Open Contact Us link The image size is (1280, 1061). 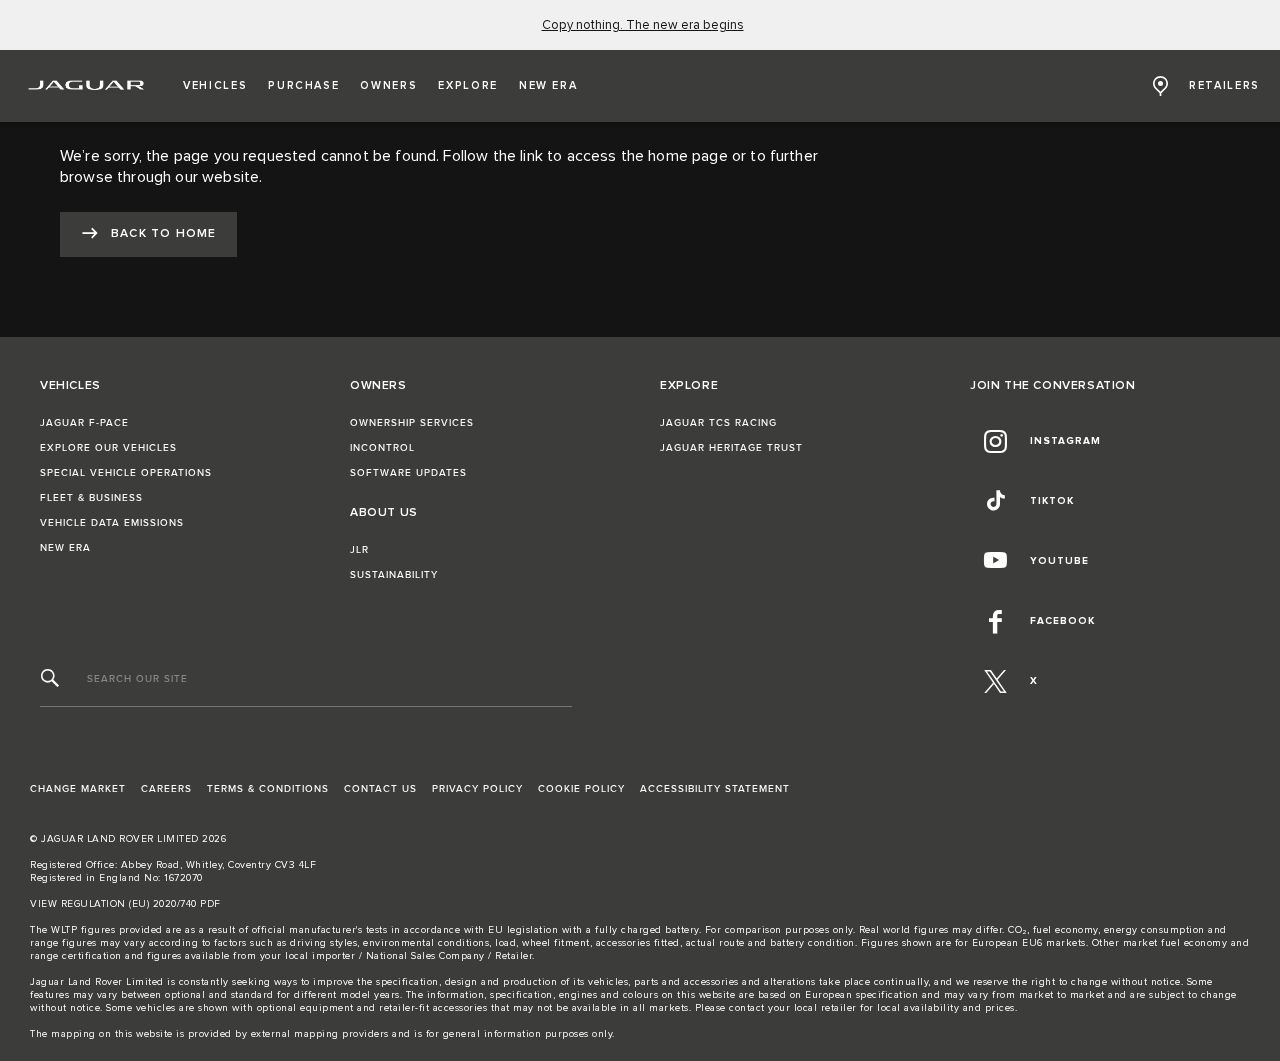pyautogui.click(x=380, y=789)
